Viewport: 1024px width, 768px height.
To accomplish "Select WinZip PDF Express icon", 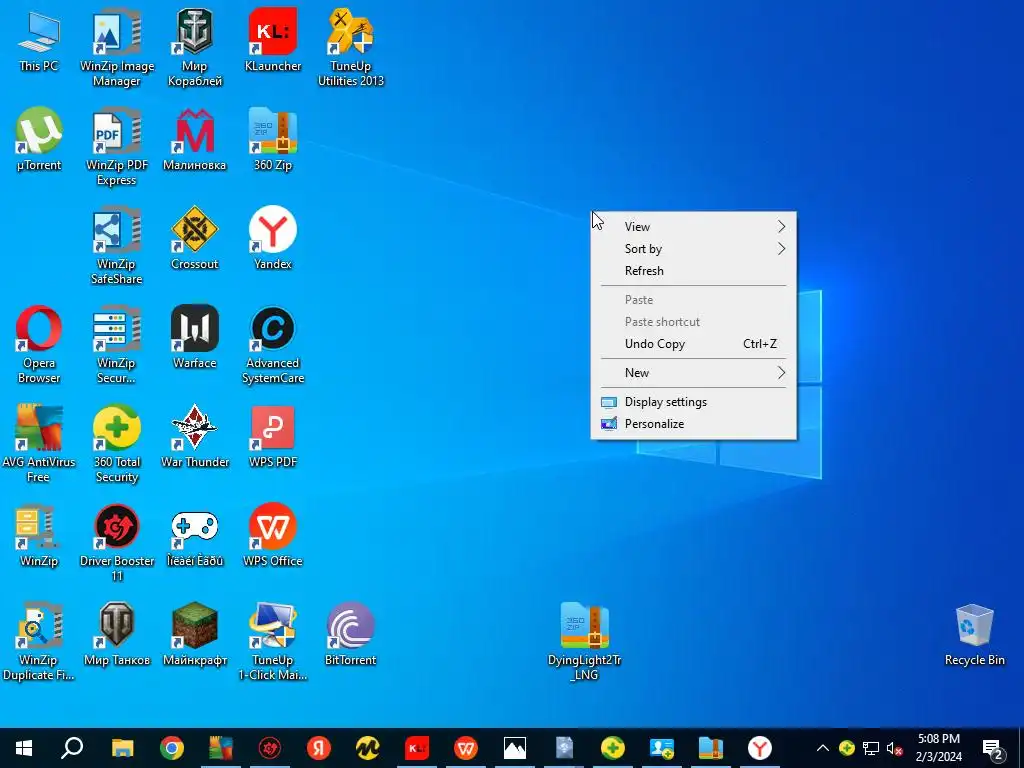I will (117, 146).
